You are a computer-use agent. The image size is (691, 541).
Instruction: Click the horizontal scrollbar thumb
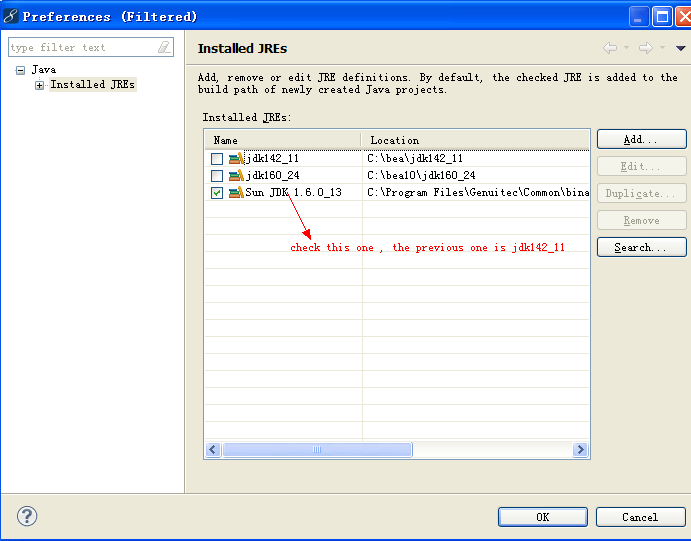pos(317,449)
